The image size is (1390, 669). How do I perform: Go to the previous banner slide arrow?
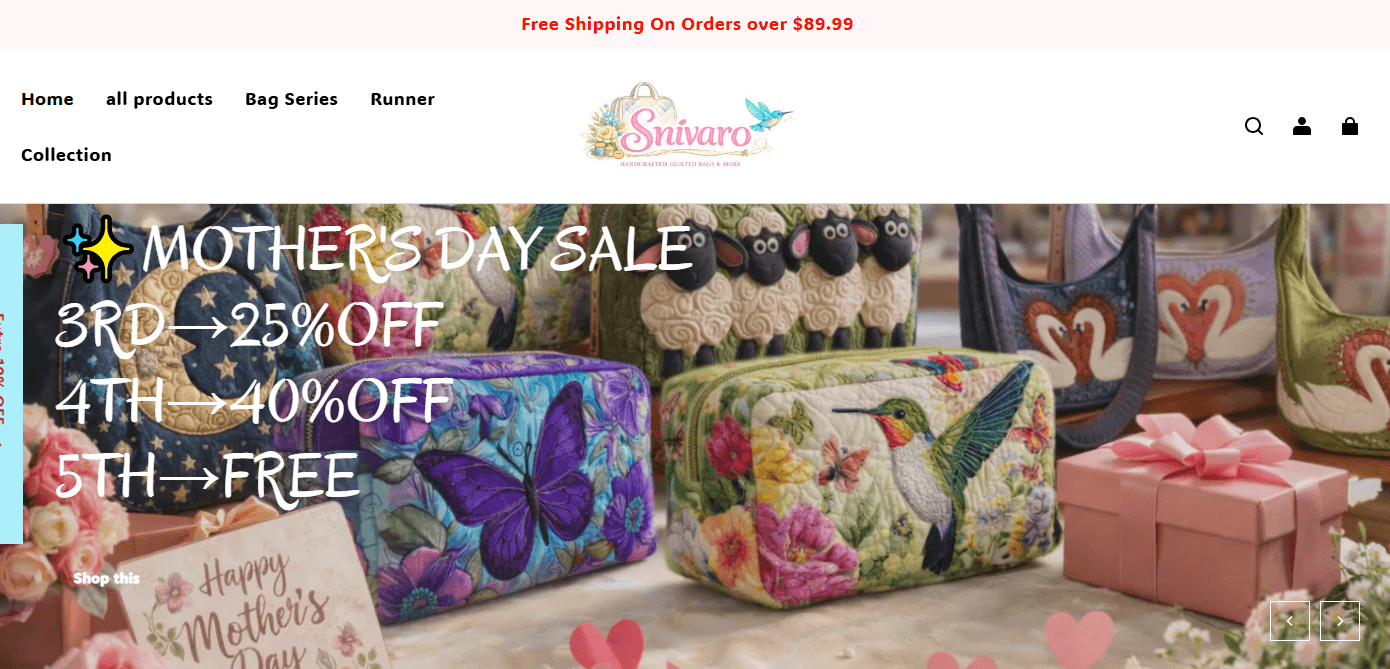tap(1290, 621)
